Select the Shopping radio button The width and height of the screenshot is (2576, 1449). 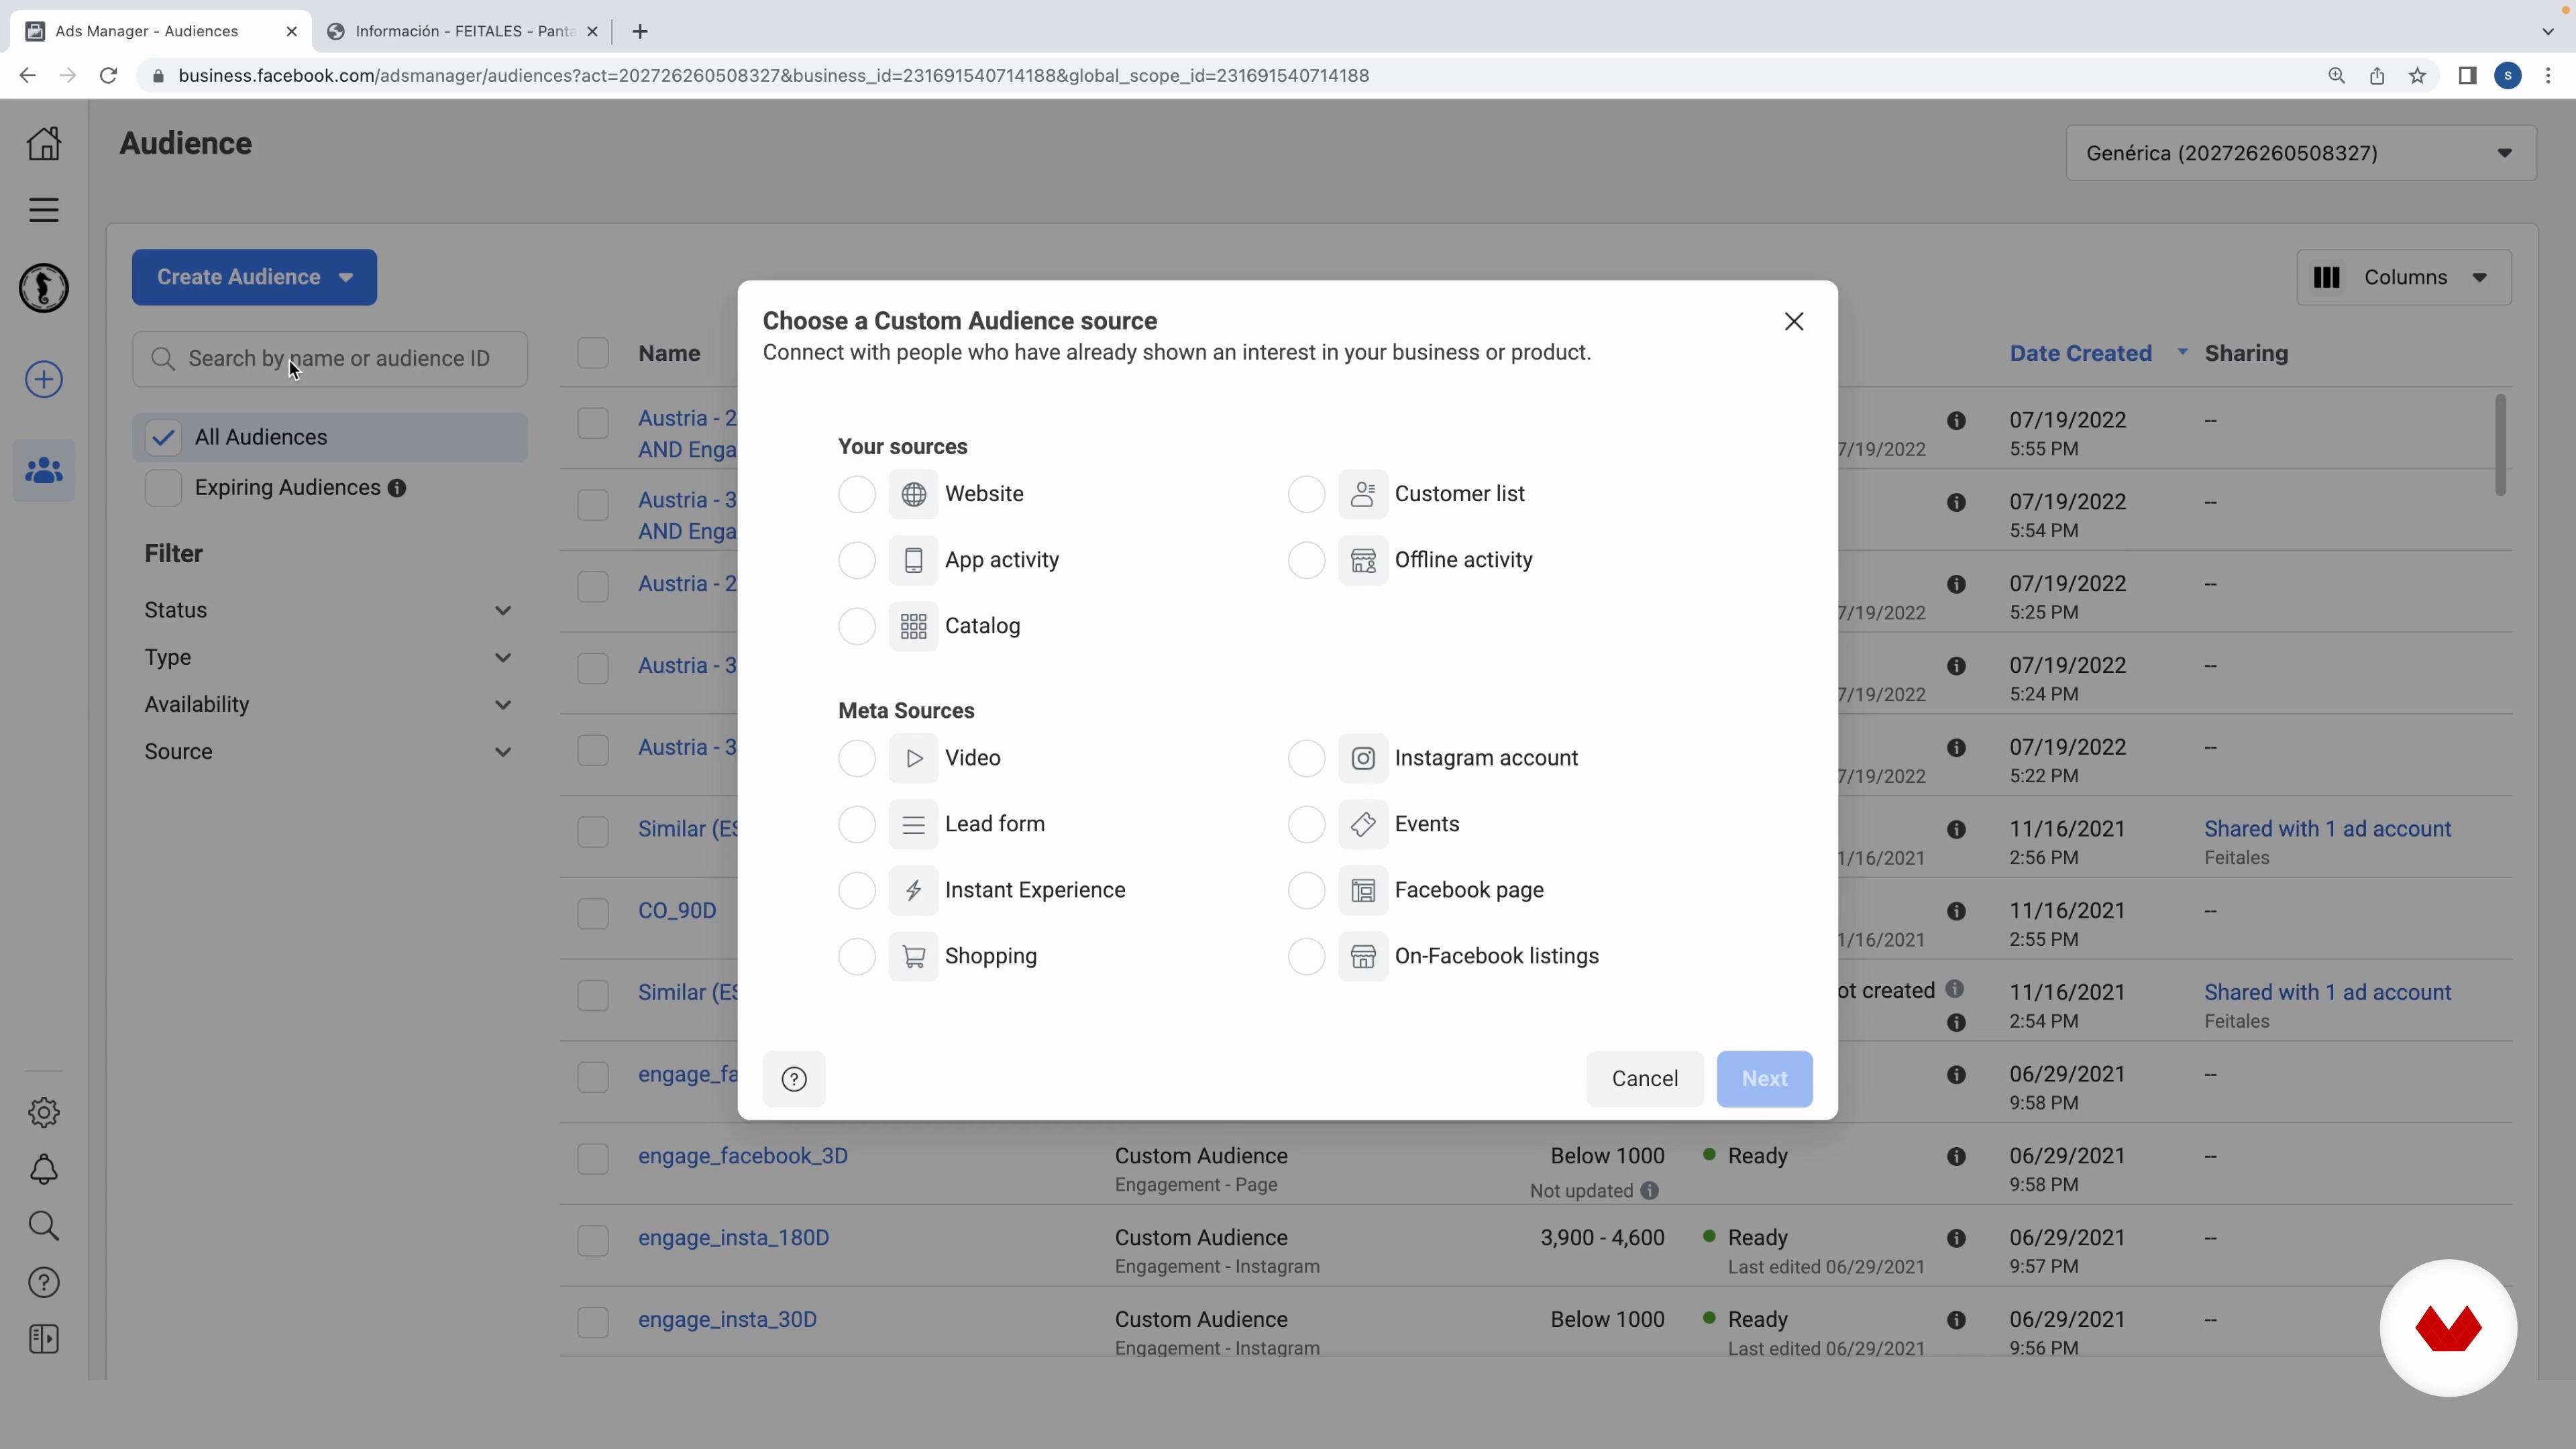pos(857,956)
